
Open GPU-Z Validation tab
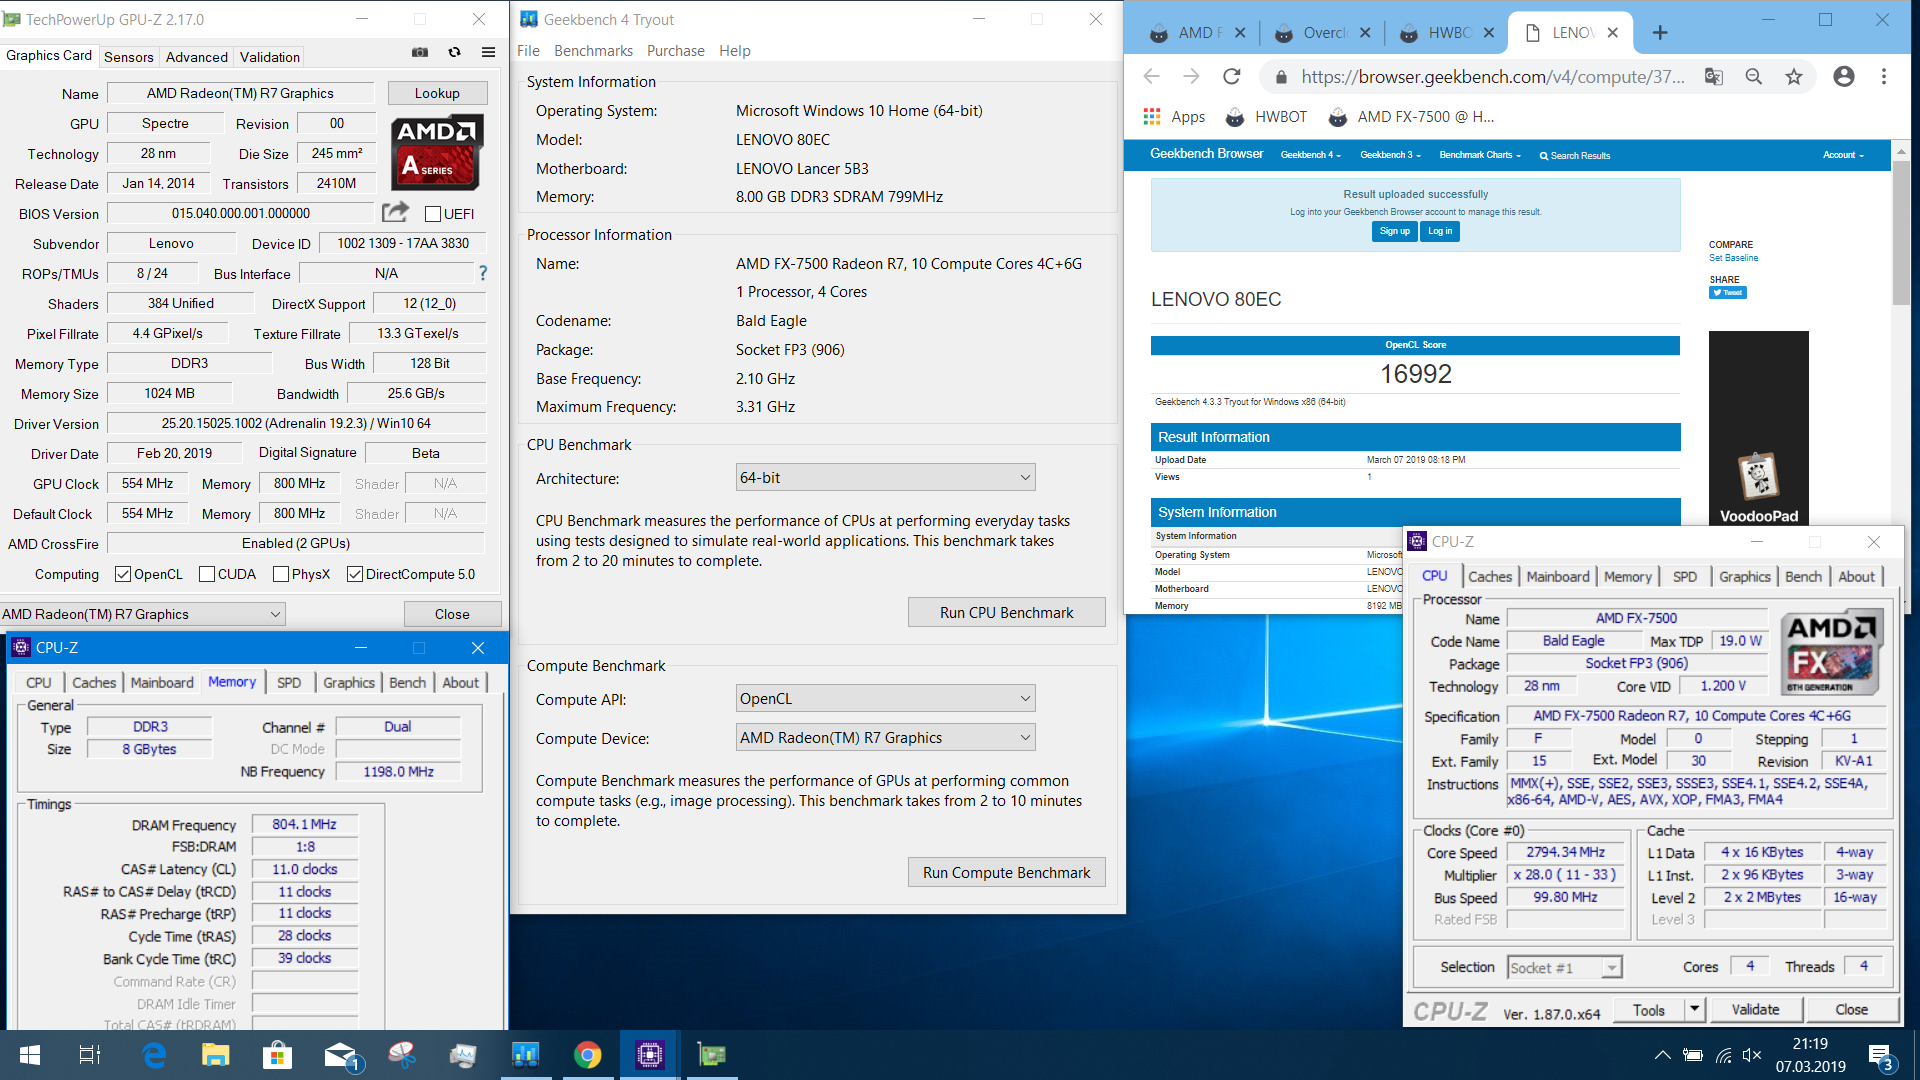[x=270, y=57]
